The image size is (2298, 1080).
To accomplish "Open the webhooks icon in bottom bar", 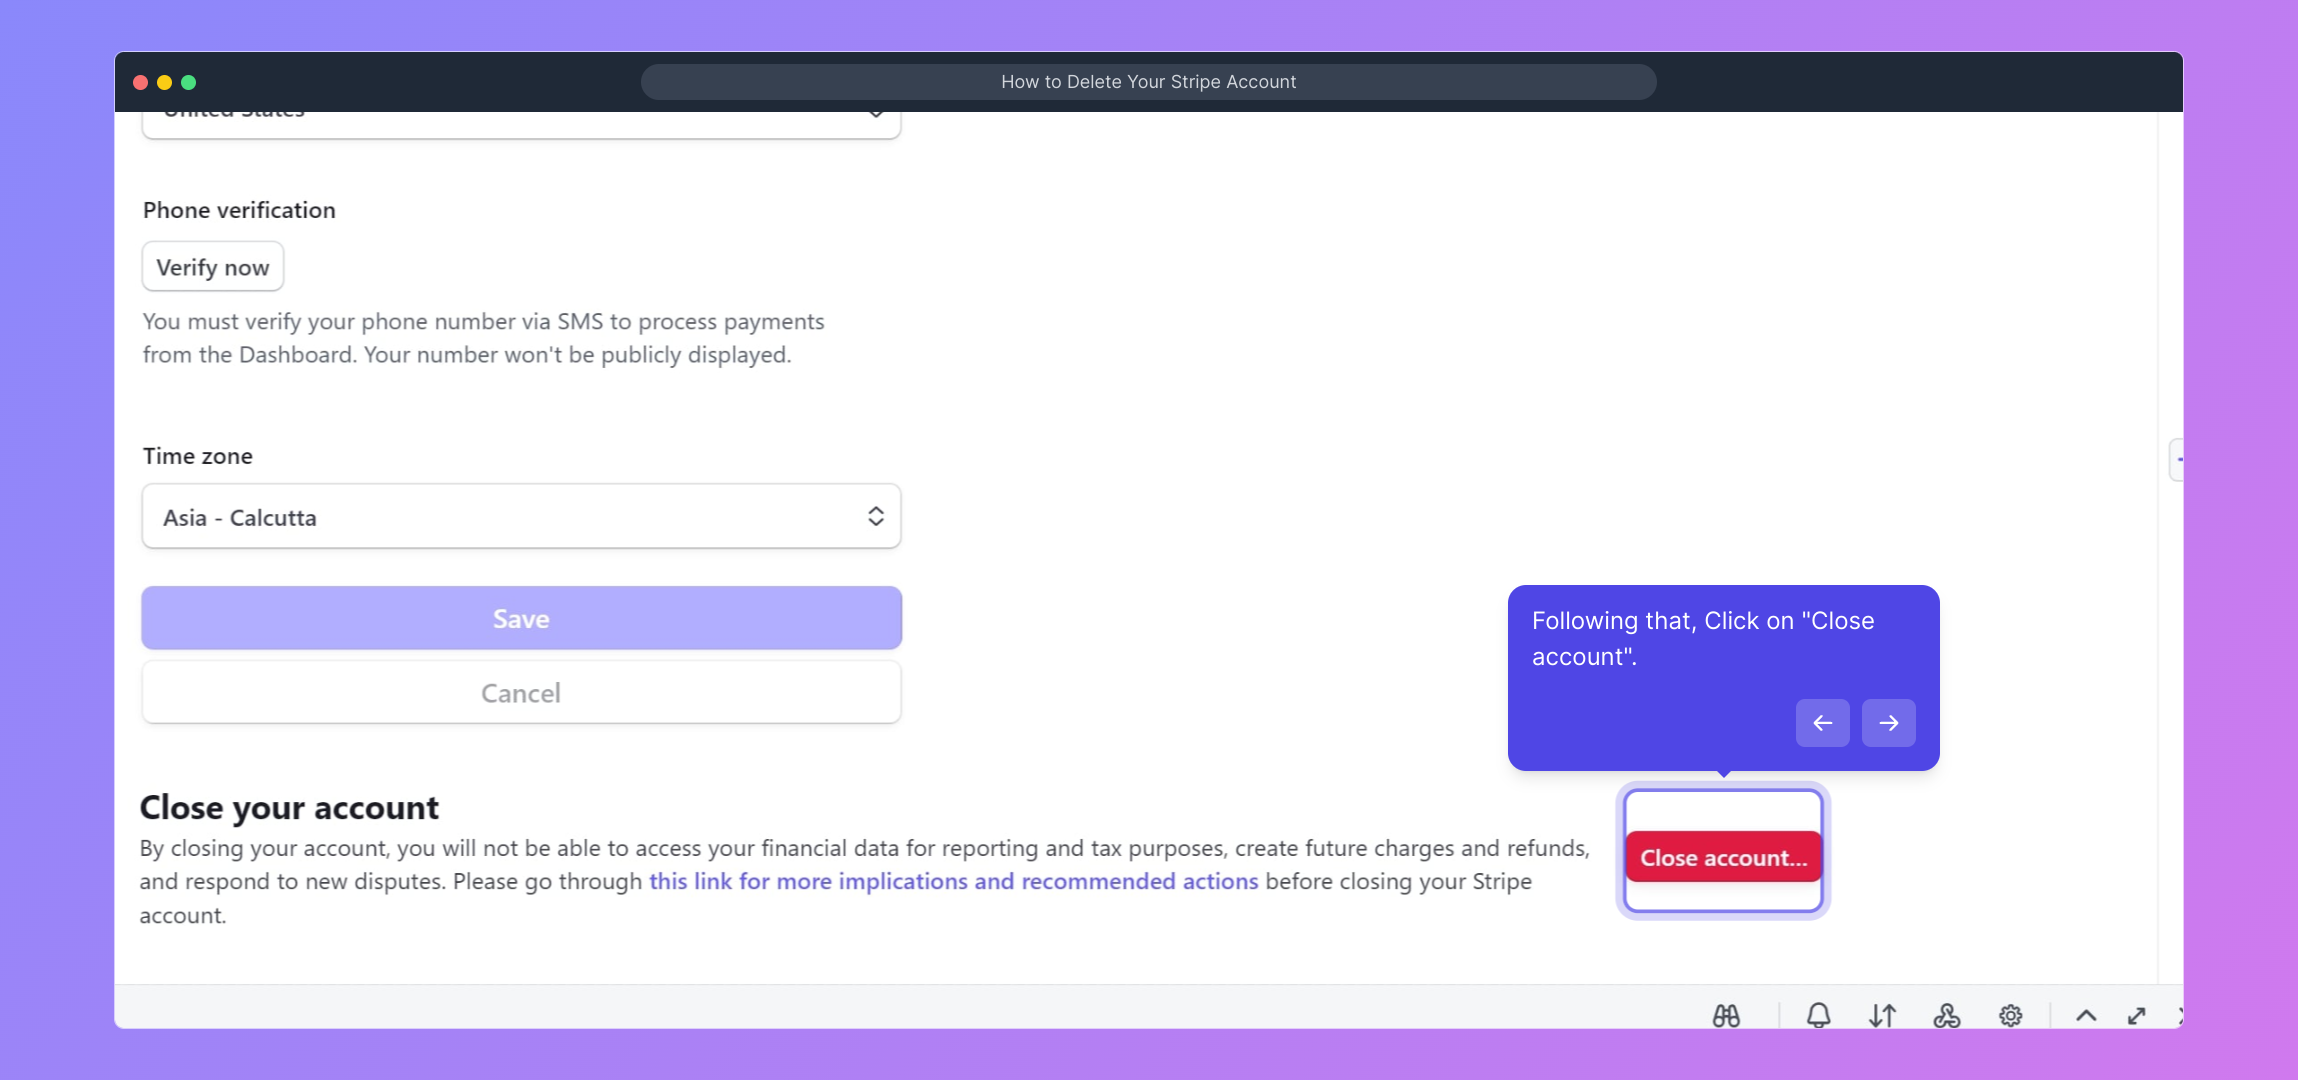I will point(1946,1016).
